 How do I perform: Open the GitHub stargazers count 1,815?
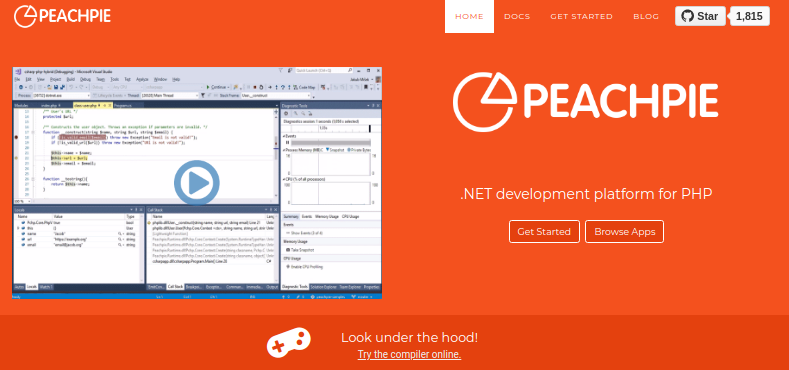pos(749,16)
